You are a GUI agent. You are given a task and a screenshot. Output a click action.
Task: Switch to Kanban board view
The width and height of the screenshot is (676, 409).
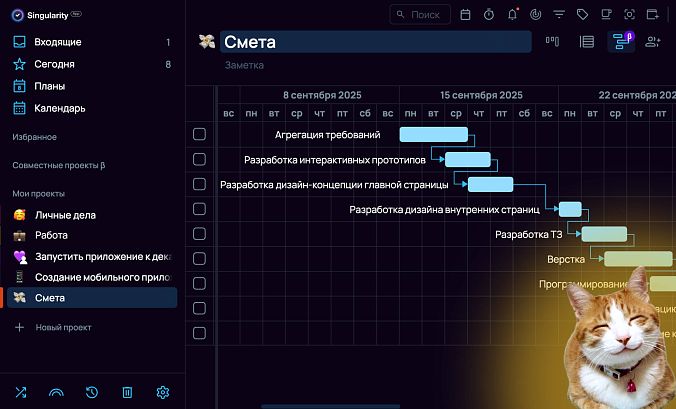coord(552,42)
